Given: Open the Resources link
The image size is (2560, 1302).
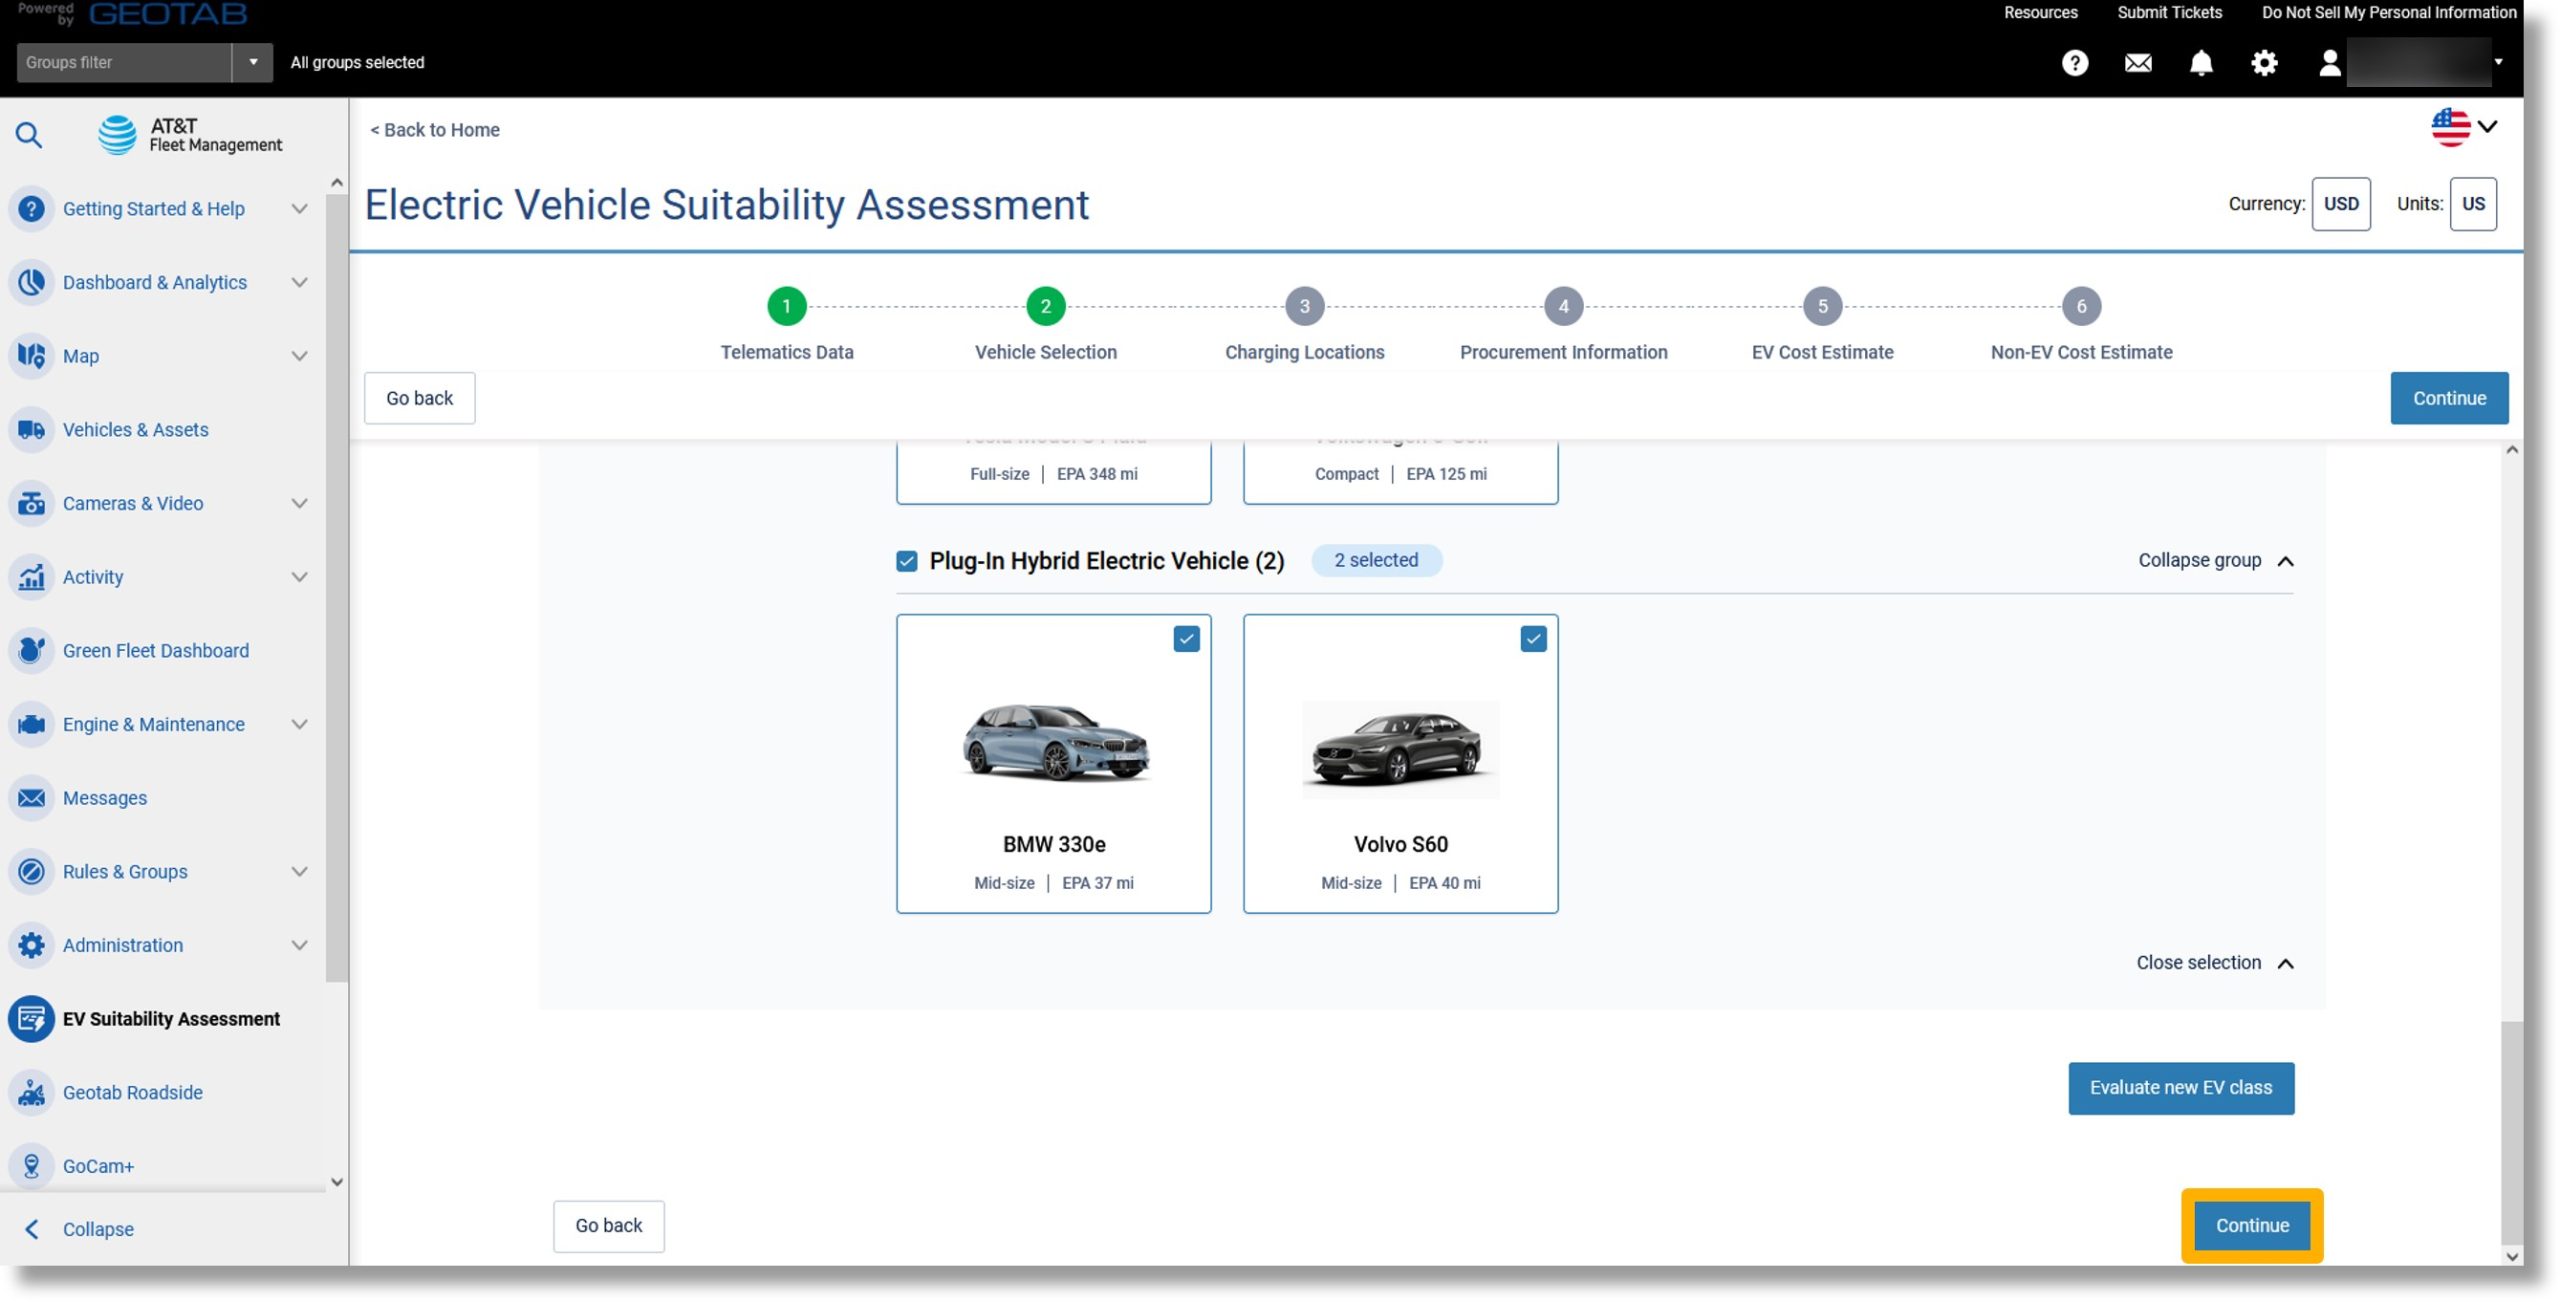Looking at the screenshot, I should tap(2040, 12).
